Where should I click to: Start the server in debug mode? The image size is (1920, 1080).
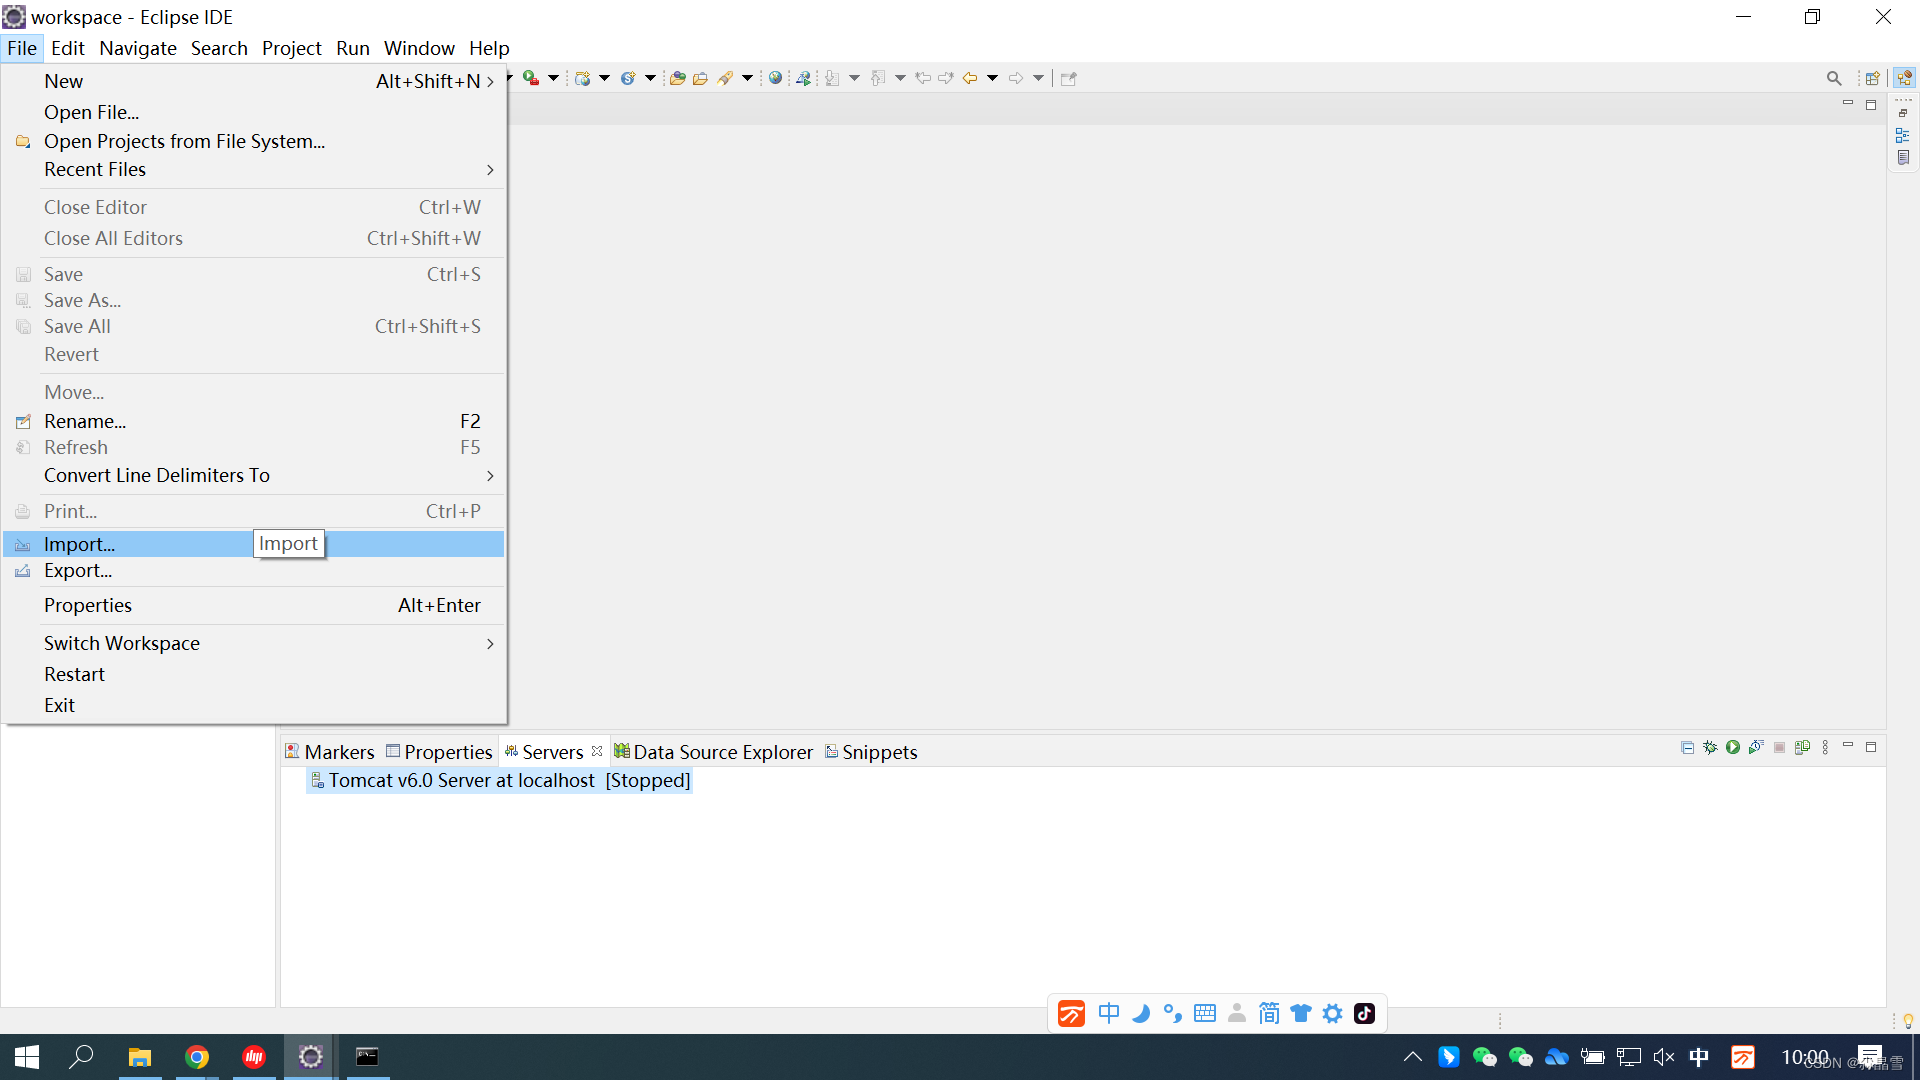[x=1710, y=748]
